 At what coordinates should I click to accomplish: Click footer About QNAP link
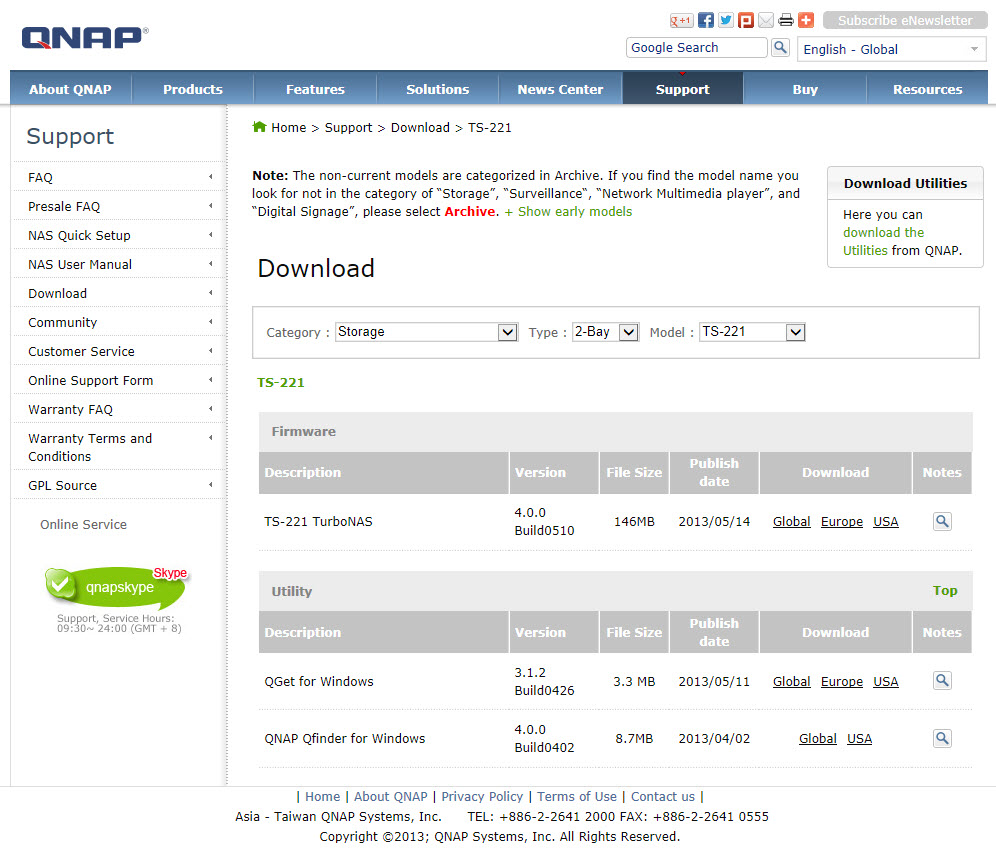(391, 797)
